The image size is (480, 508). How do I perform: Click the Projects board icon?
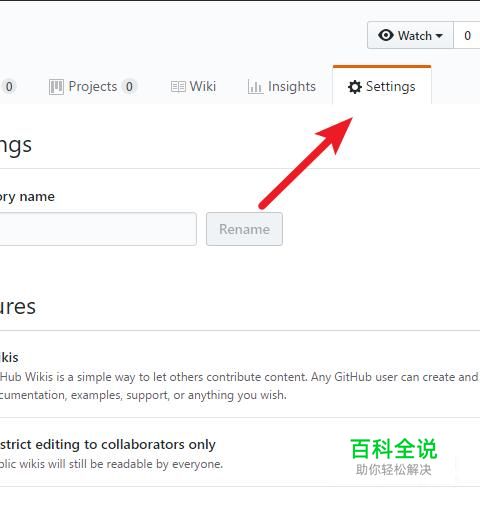point(56,87)
